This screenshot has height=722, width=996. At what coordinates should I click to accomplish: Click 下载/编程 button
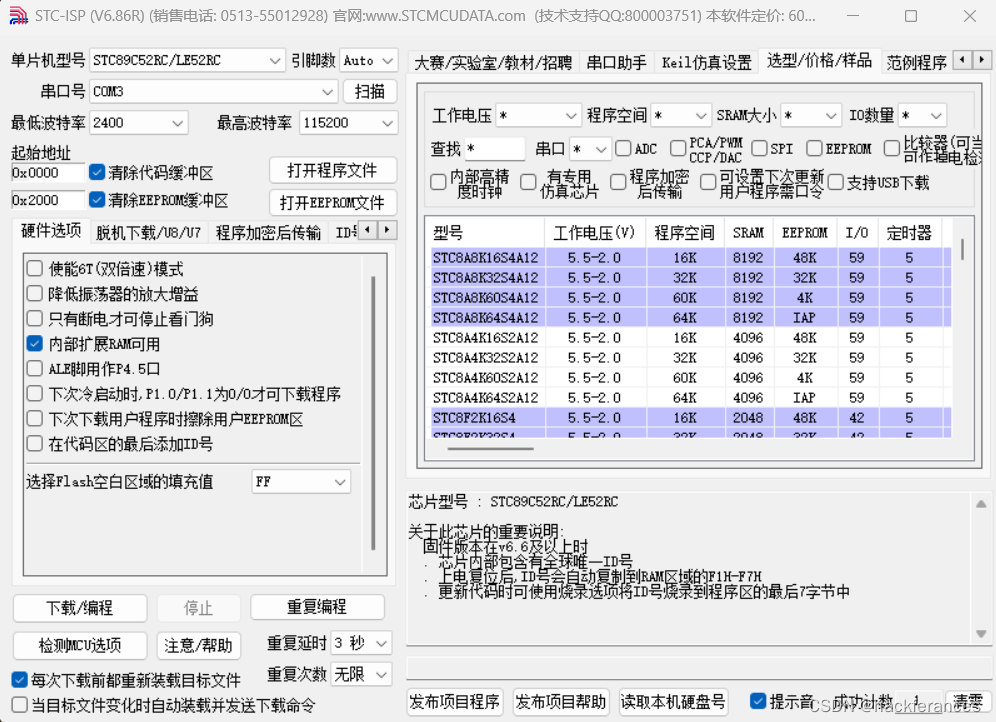click(80, 608)
